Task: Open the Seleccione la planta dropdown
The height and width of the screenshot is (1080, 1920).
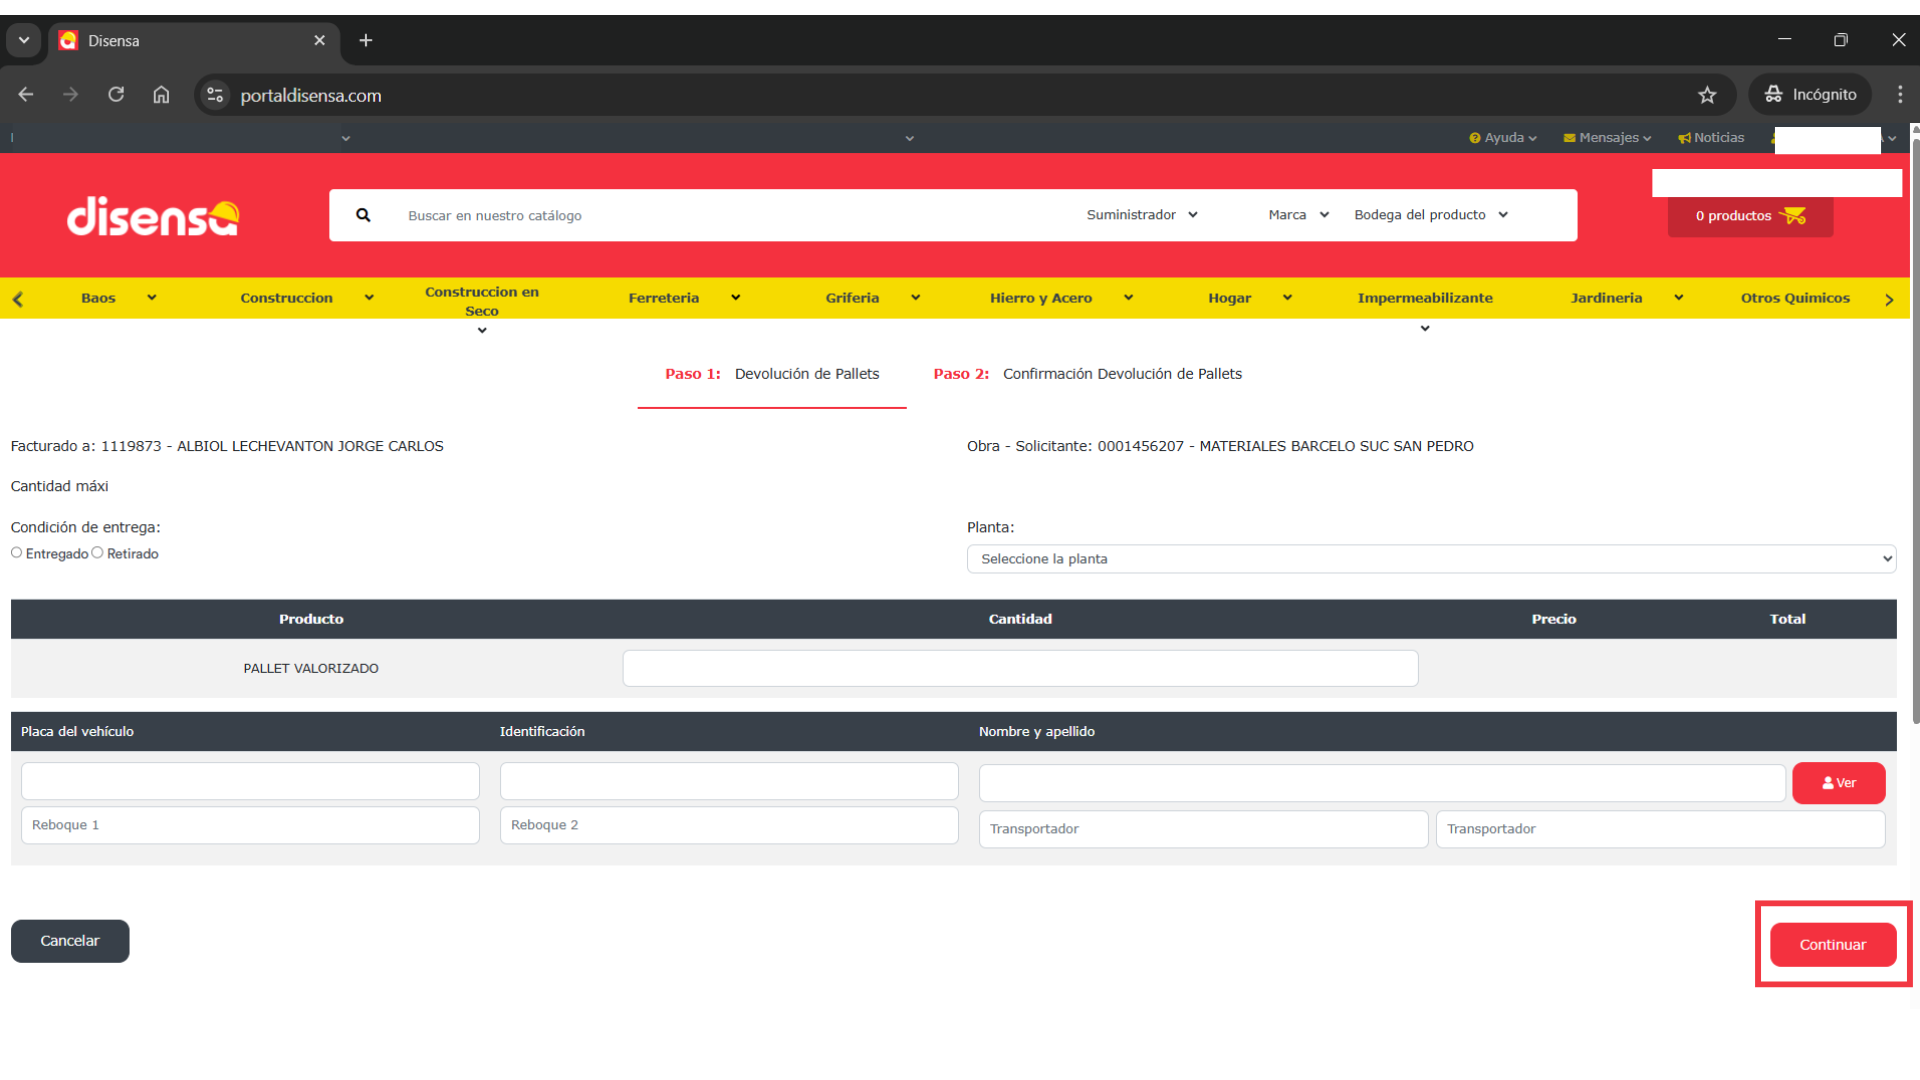Action: tap(1430, 559)
